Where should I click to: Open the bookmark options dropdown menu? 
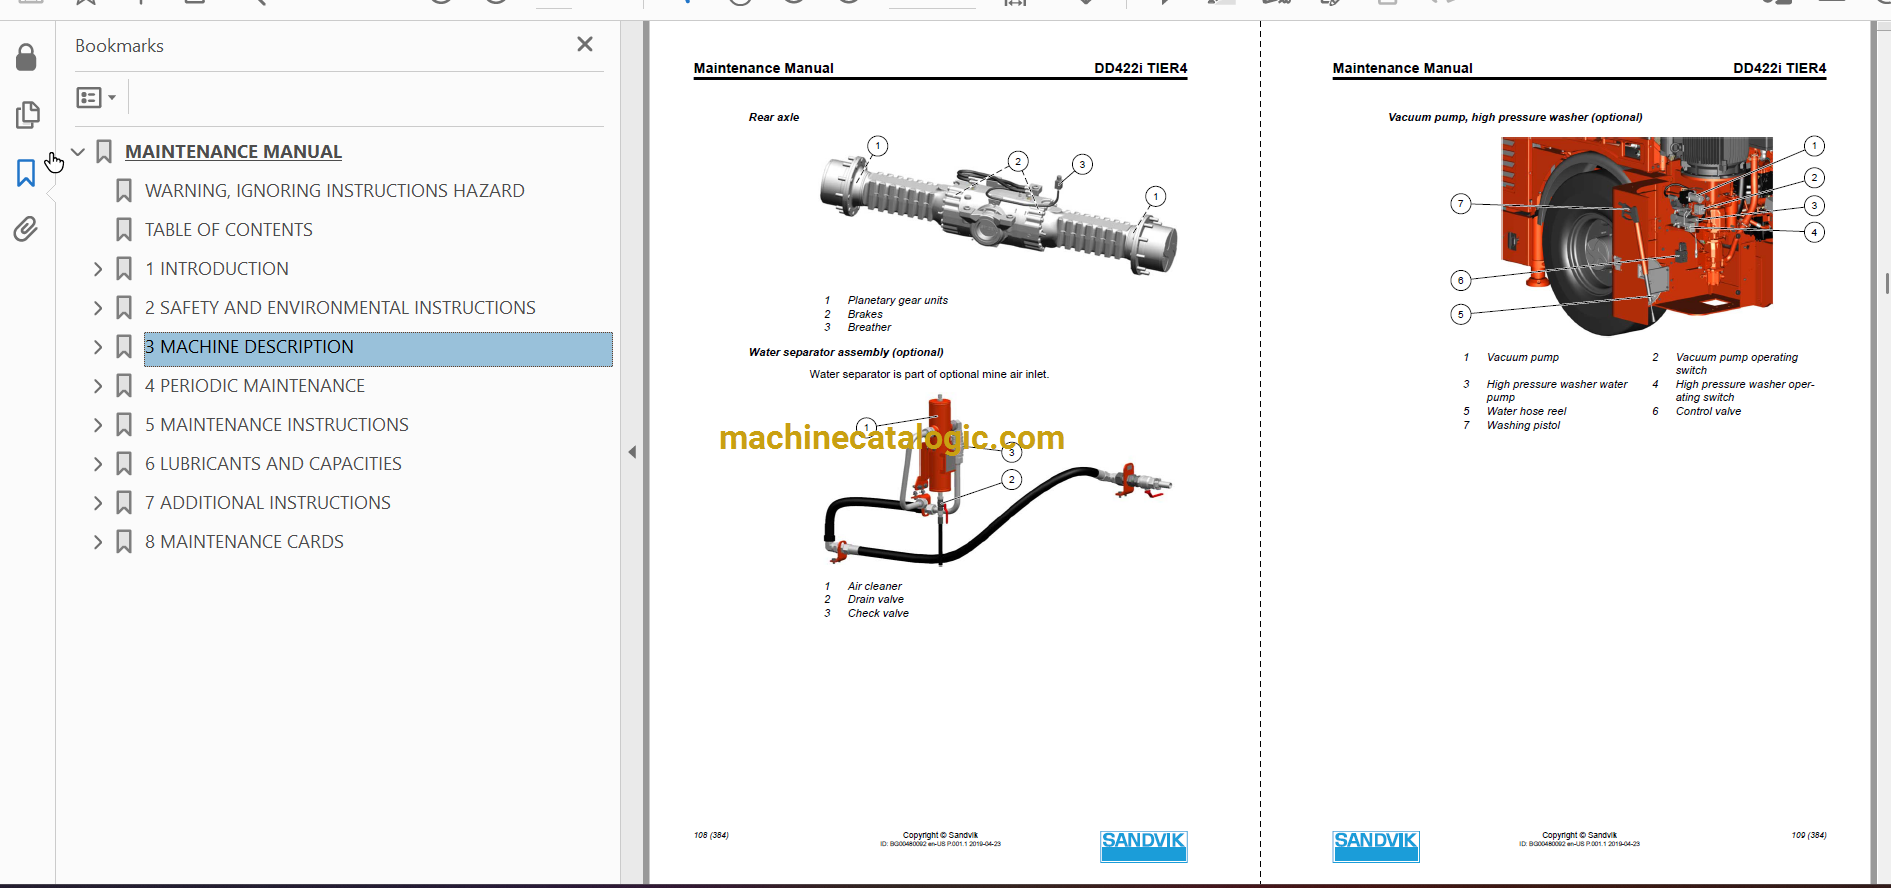97,97
